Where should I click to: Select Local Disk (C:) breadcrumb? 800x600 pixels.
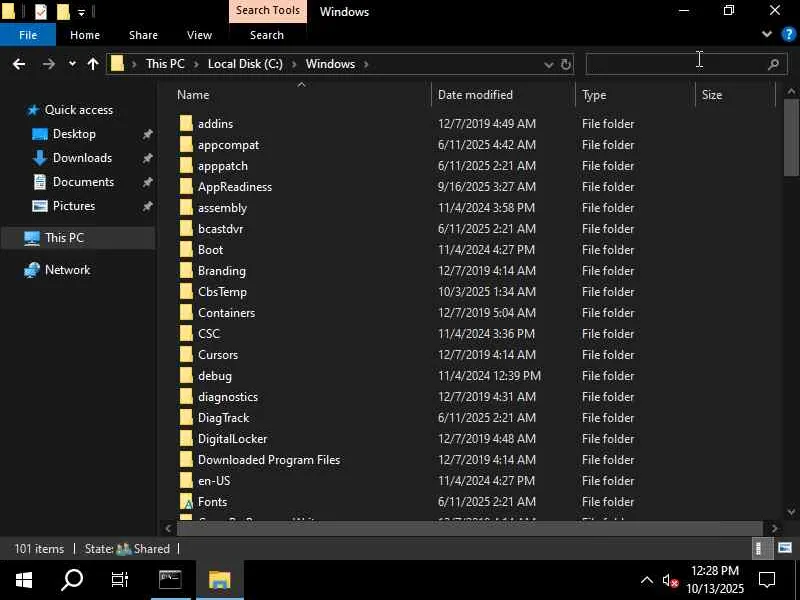tap(245, 64)
